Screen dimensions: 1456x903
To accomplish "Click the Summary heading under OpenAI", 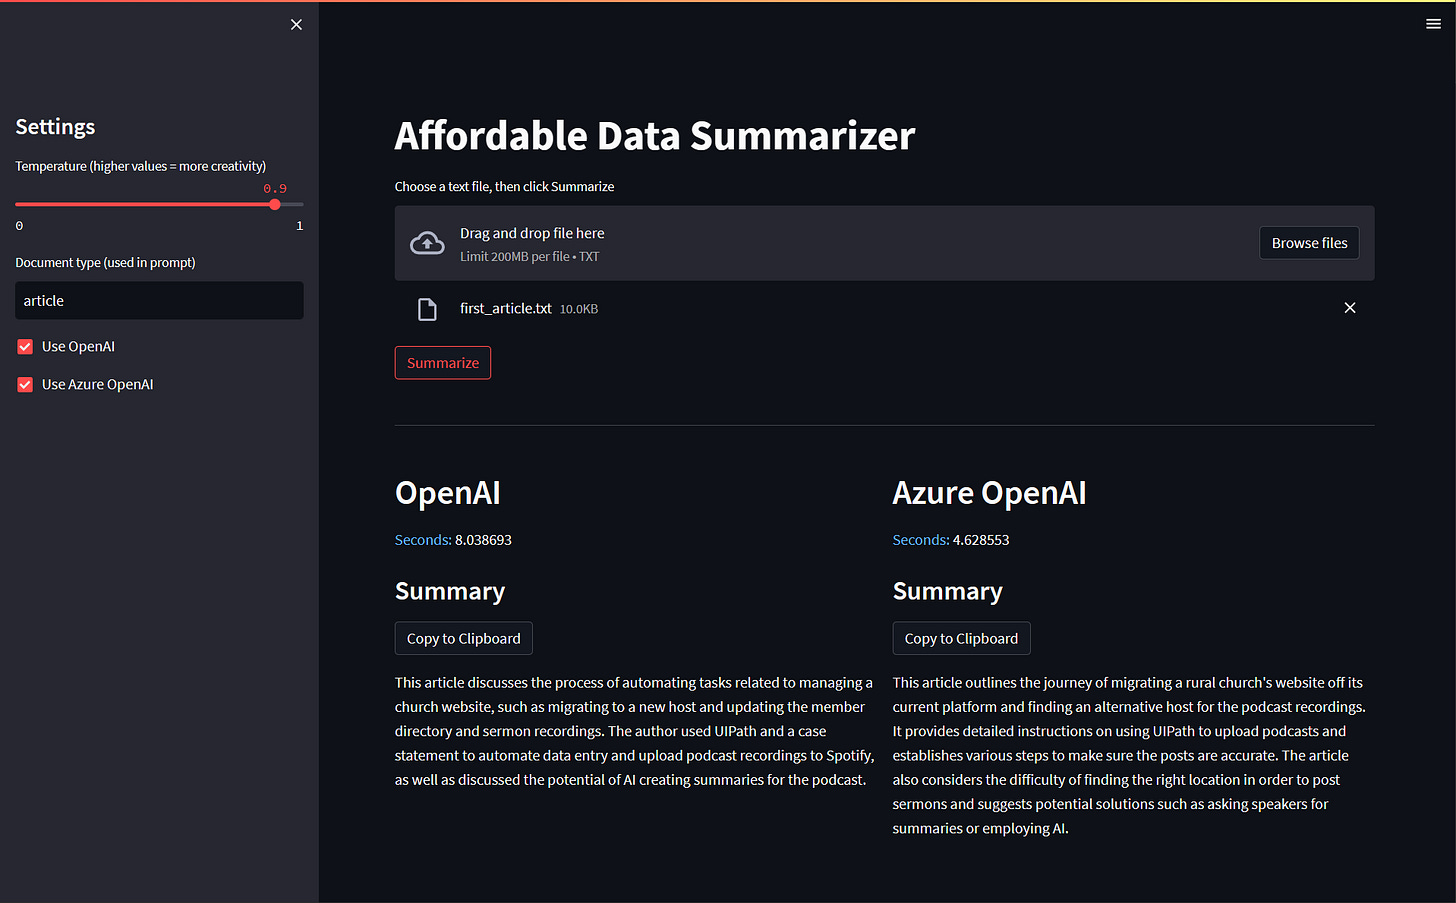I will point(450,591).
